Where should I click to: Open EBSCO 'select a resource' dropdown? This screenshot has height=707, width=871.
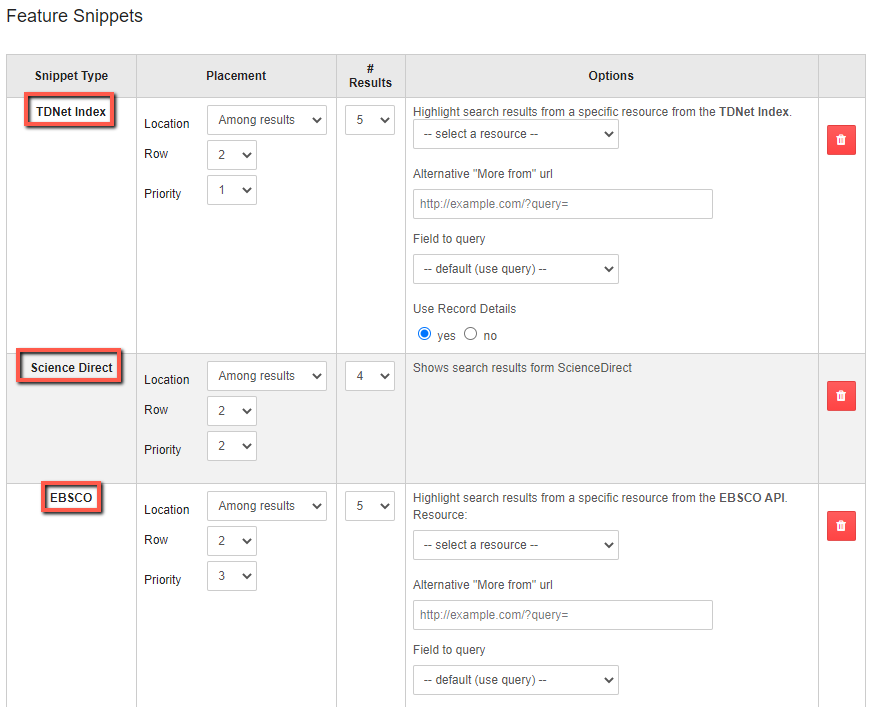515,545
